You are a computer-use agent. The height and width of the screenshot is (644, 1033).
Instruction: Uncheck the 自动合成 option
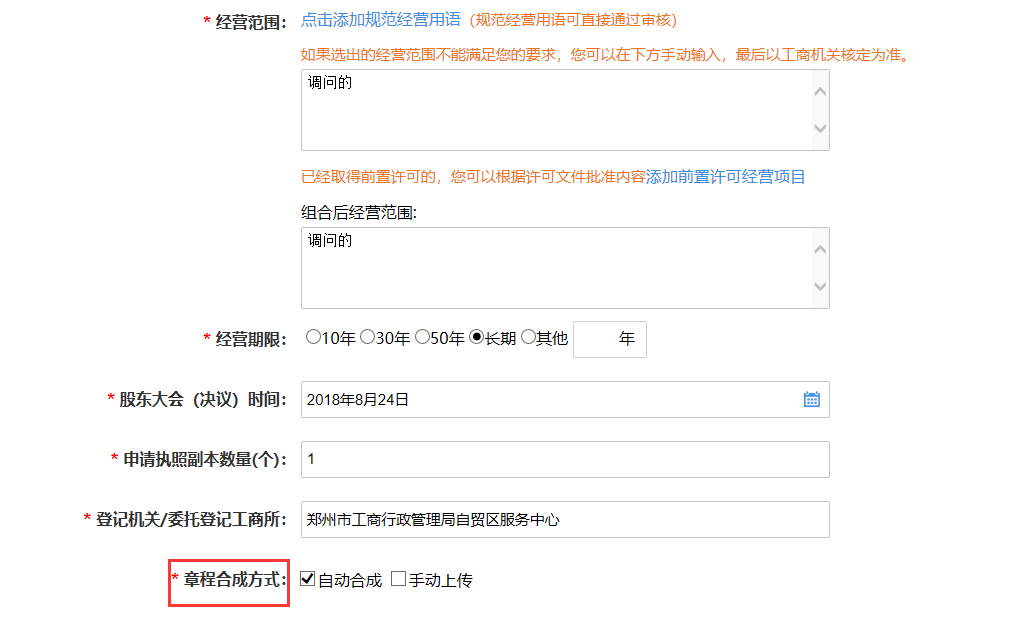pyautogui.click(x=304, y=578)
